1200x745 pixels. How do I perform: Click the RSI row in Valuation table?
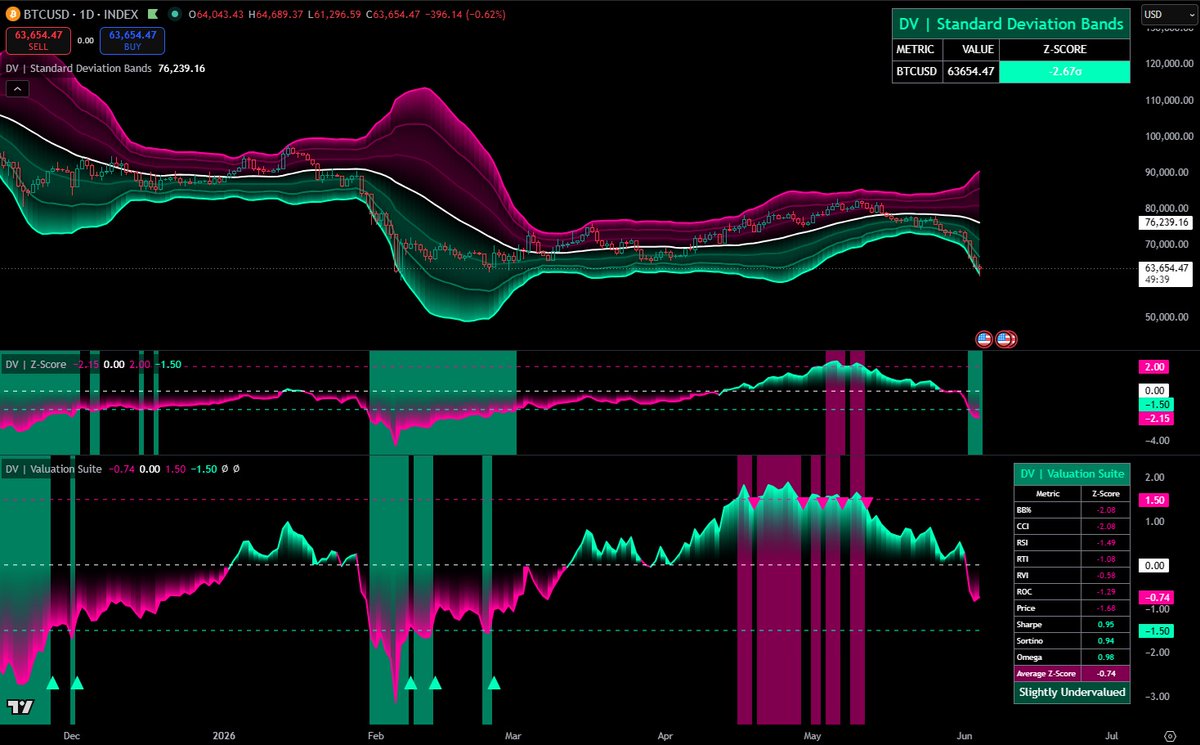[1072, 542]
